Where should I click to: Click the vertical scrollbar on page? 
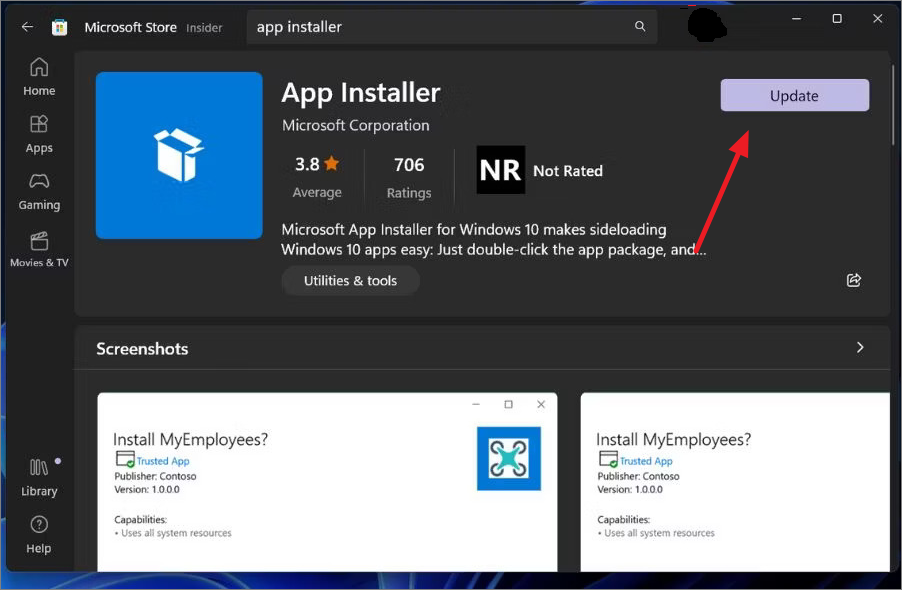(x=893, y=105)
